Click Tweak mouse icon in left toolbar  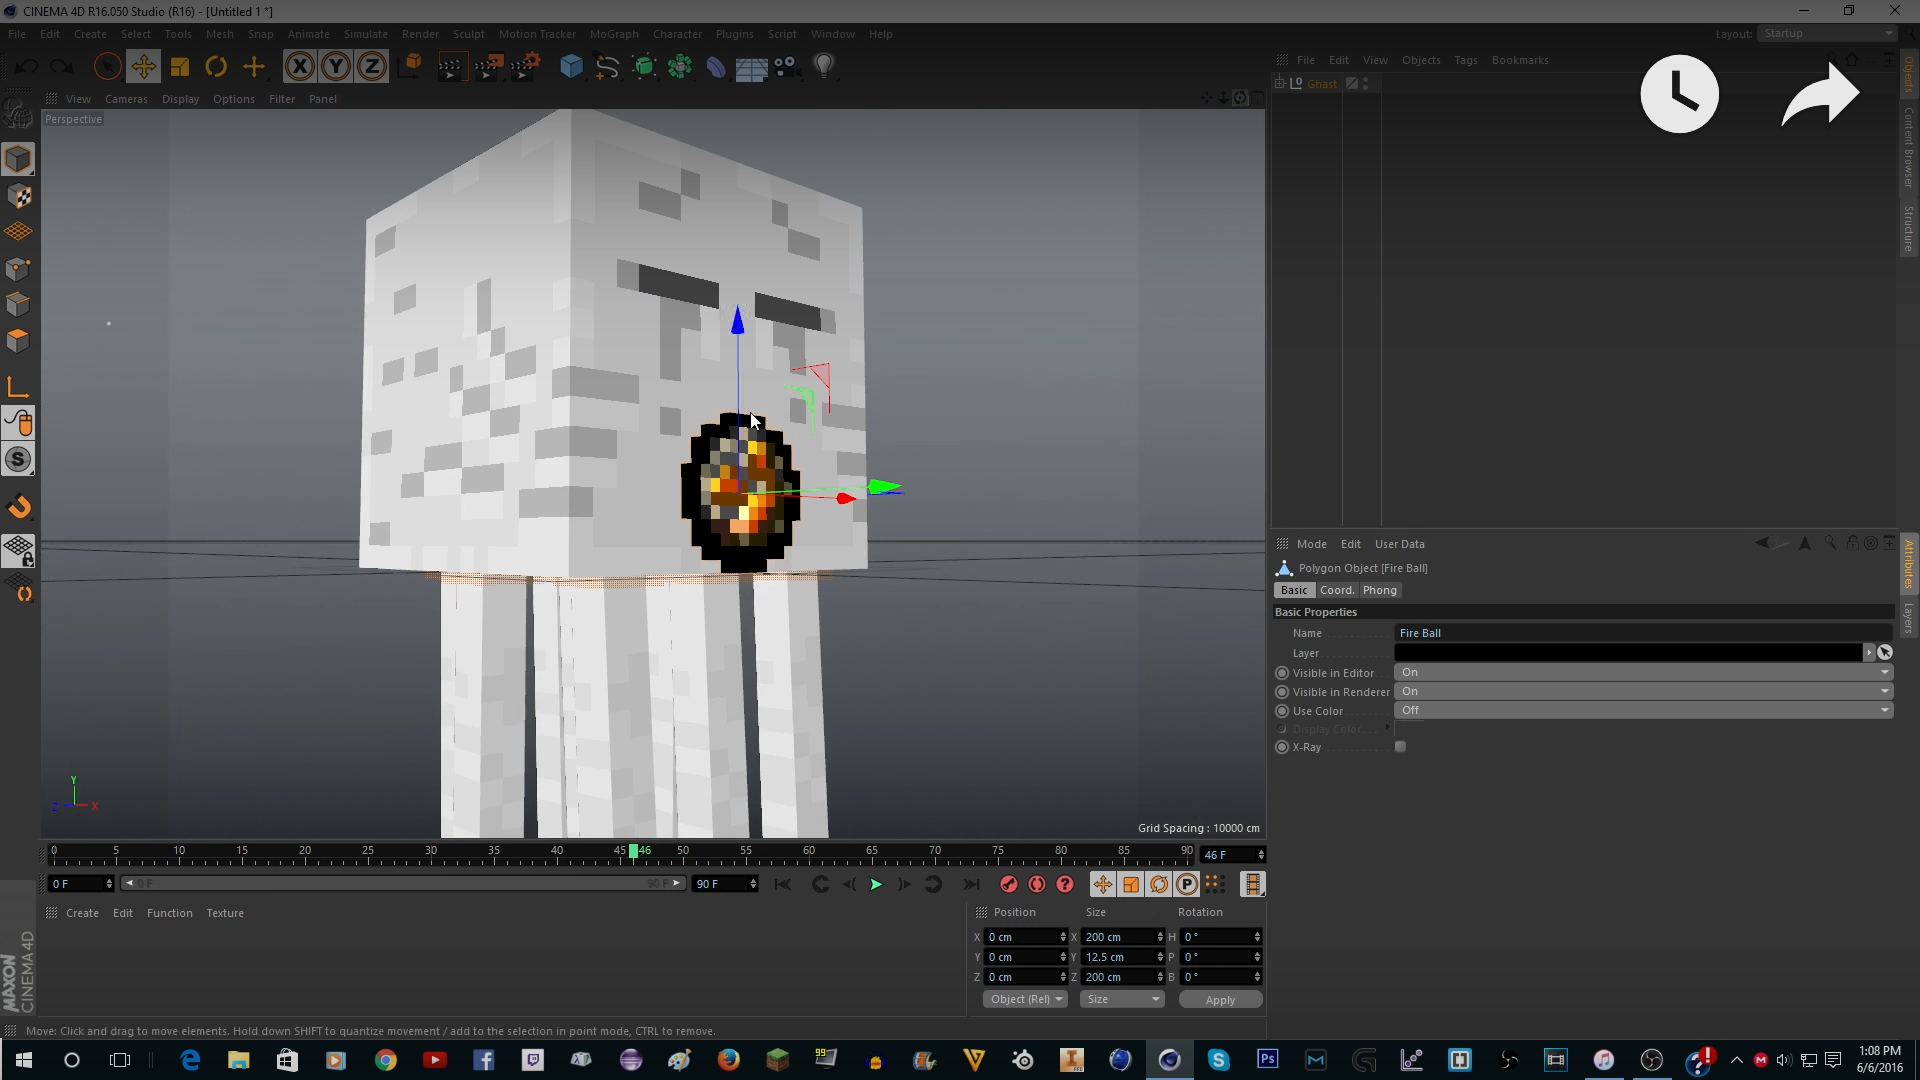coord(18,423)
